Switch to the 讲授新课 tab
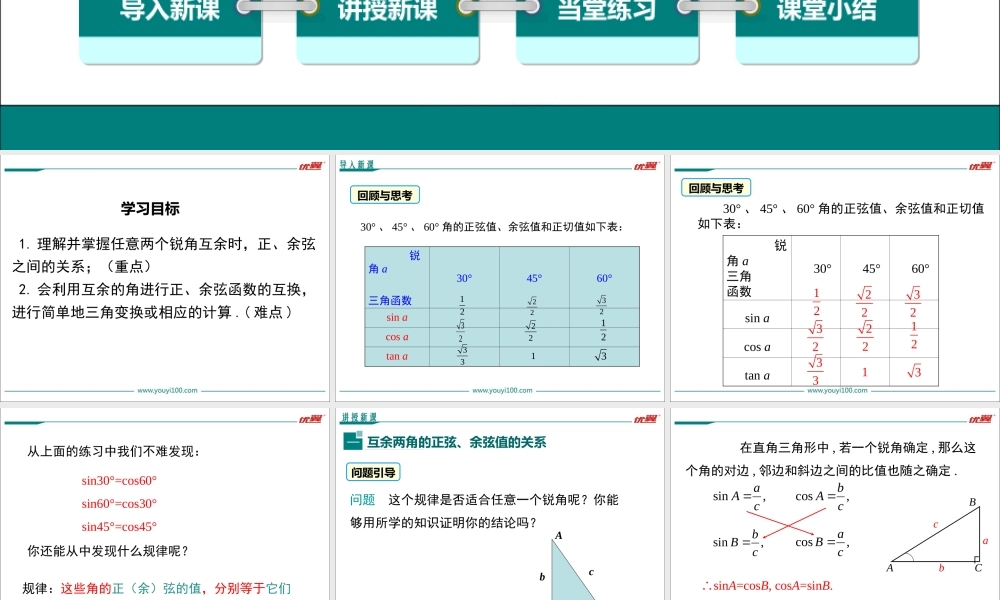 tap(388, 12)
